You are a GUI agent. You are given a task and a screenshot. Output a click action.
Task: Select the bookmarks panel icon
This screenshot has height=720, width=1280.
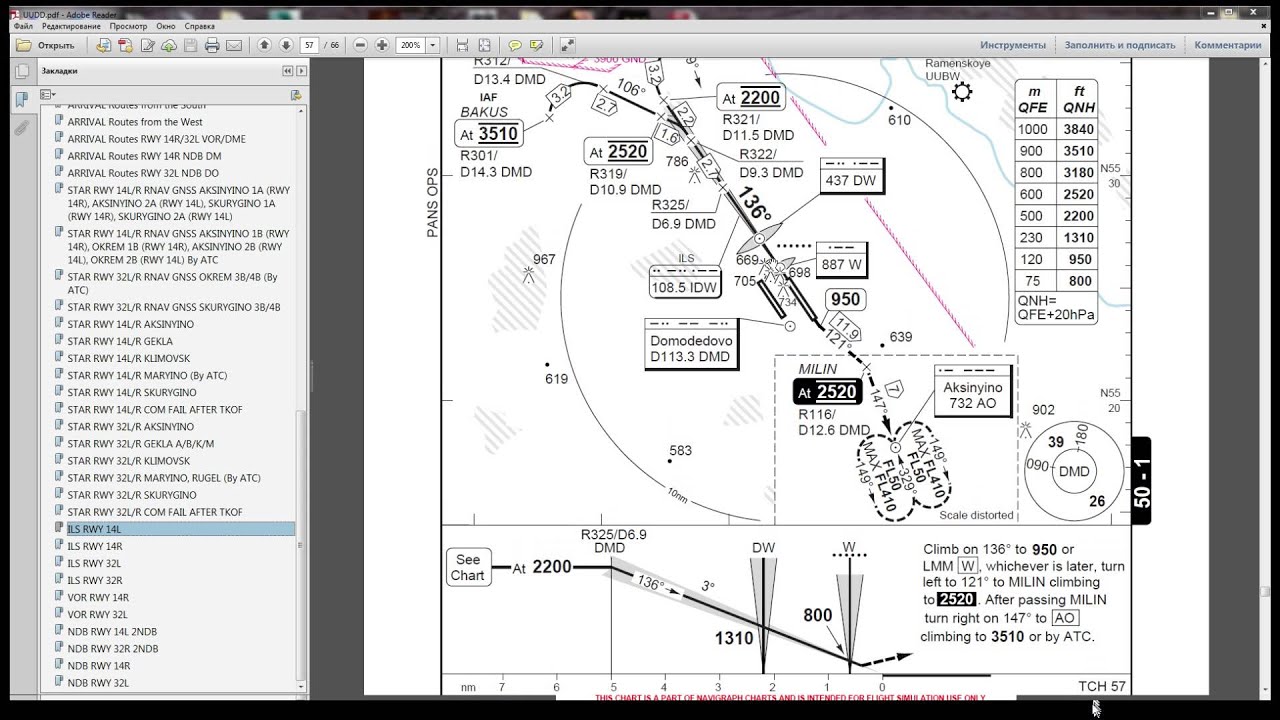coord(21,100)
